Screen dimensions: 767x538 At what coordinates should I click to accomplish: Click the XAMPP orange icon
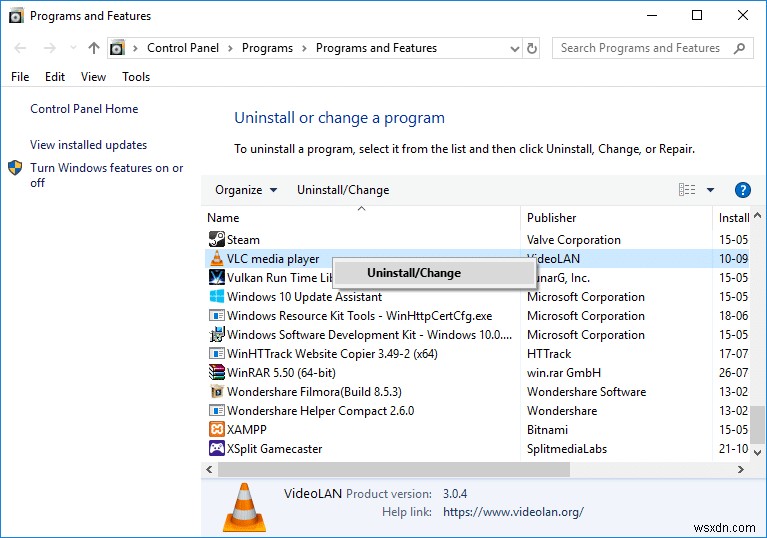pyautogui.click(x=216, y=429)
